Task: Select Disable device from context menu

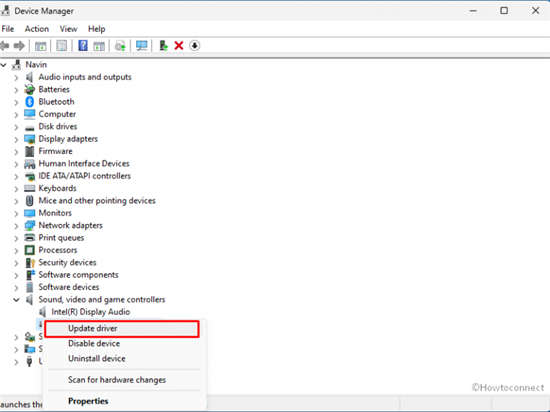Action: [94, 344]
